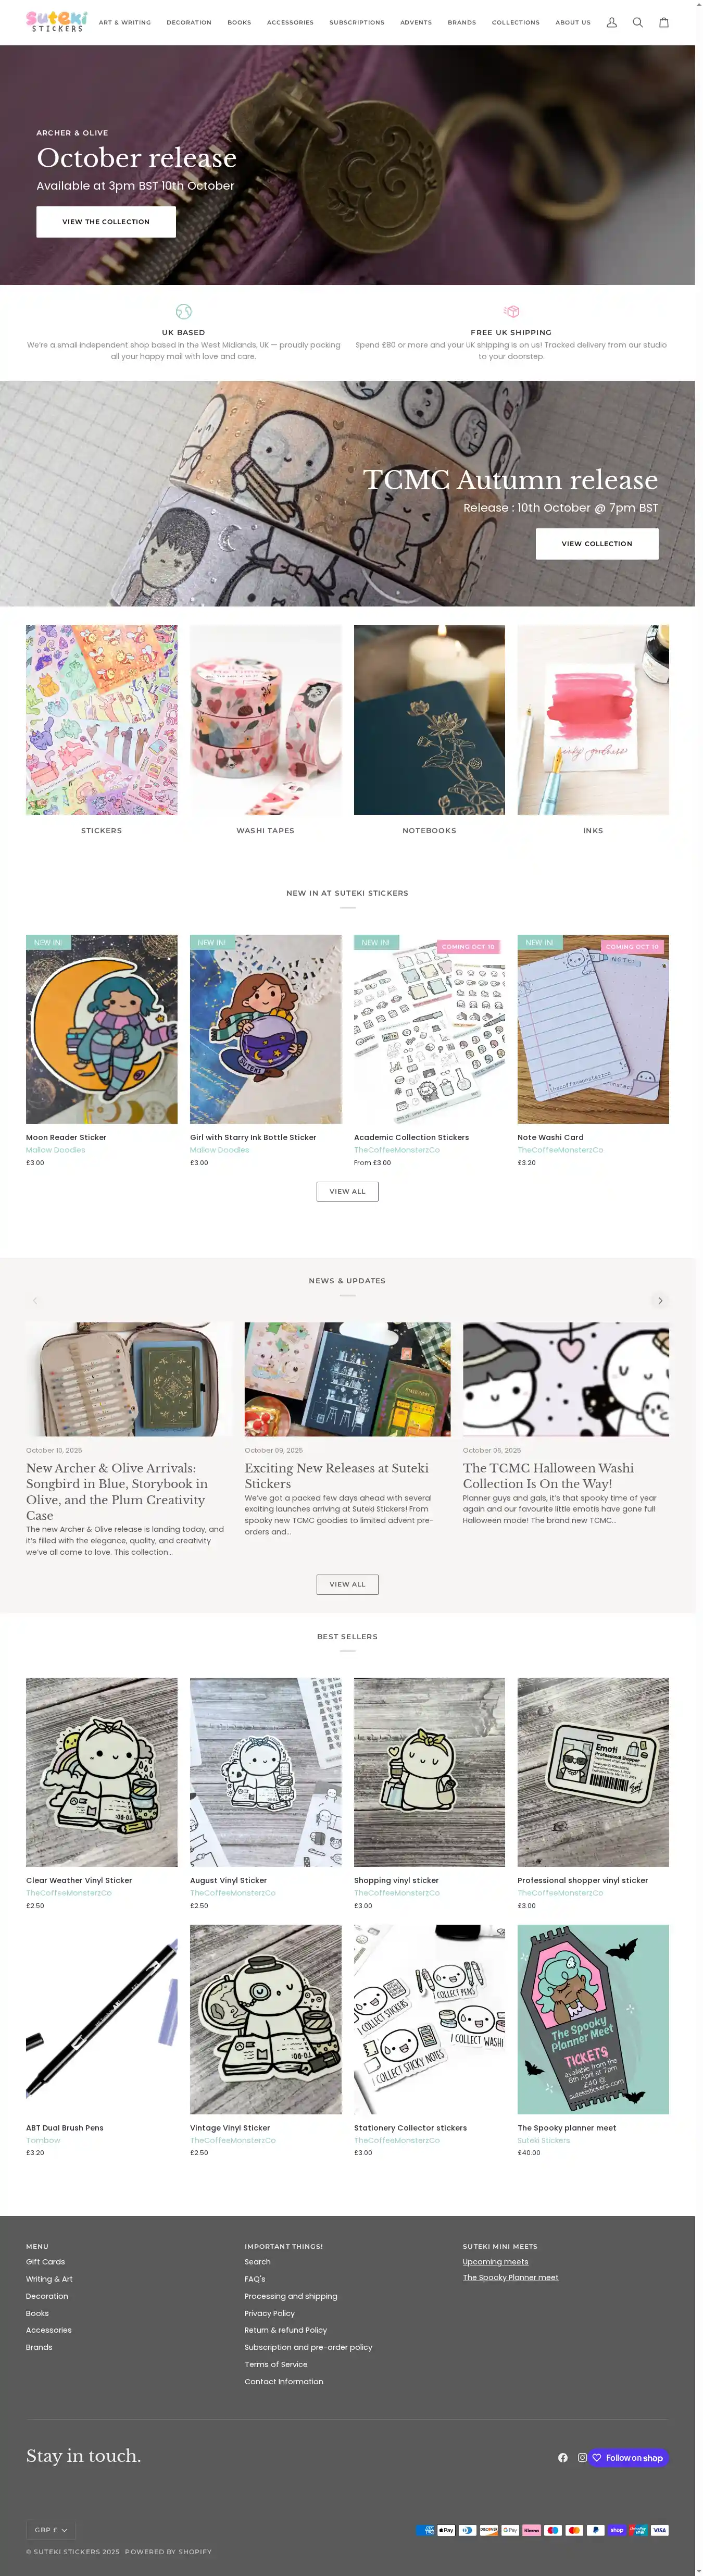Open the account profile icon

coord(611,22)
